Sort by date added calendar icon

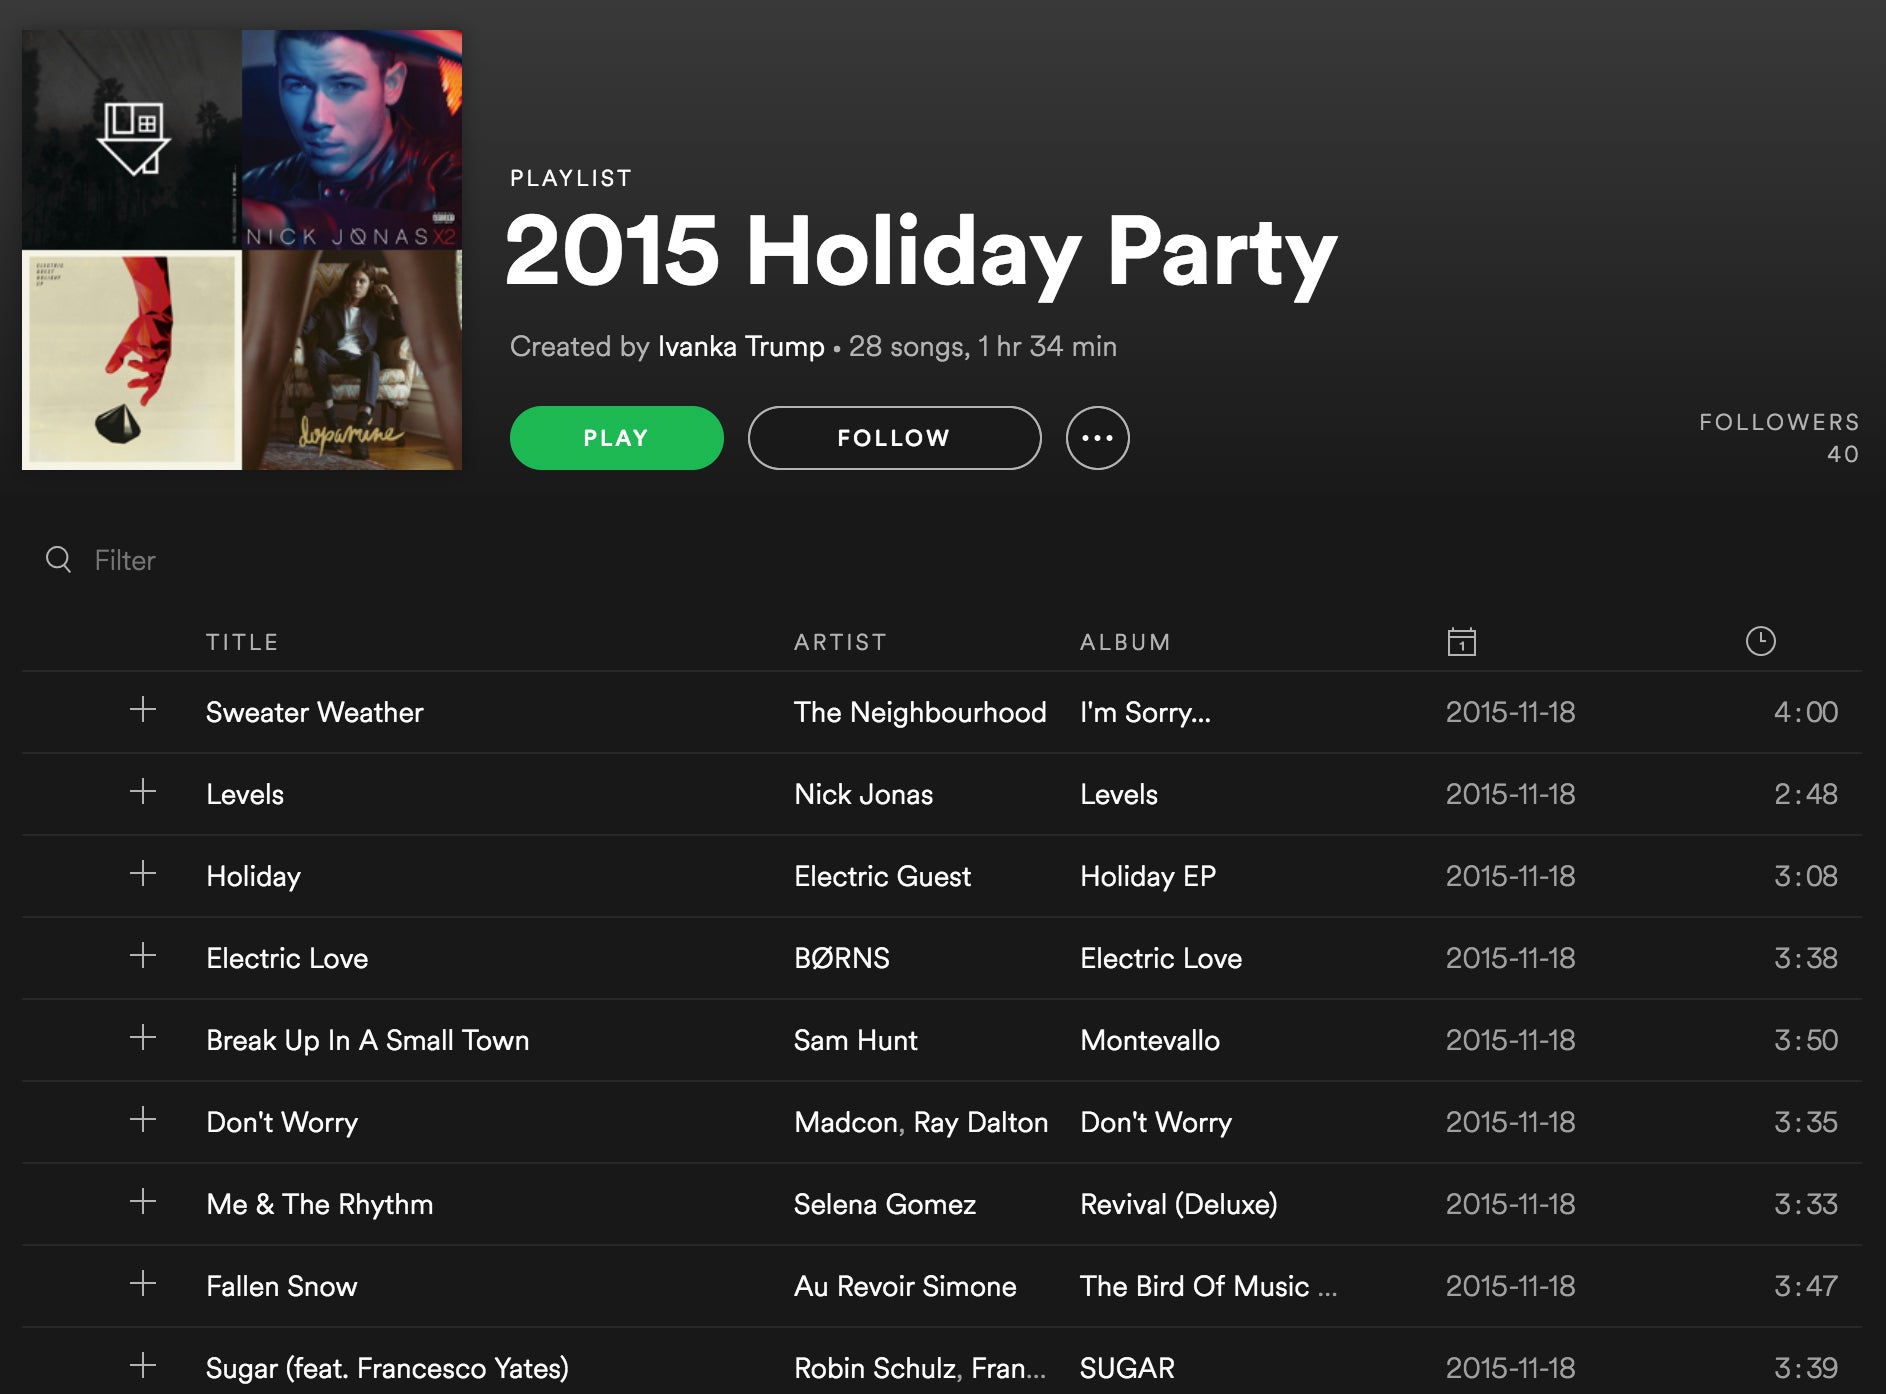[1461, 641]
